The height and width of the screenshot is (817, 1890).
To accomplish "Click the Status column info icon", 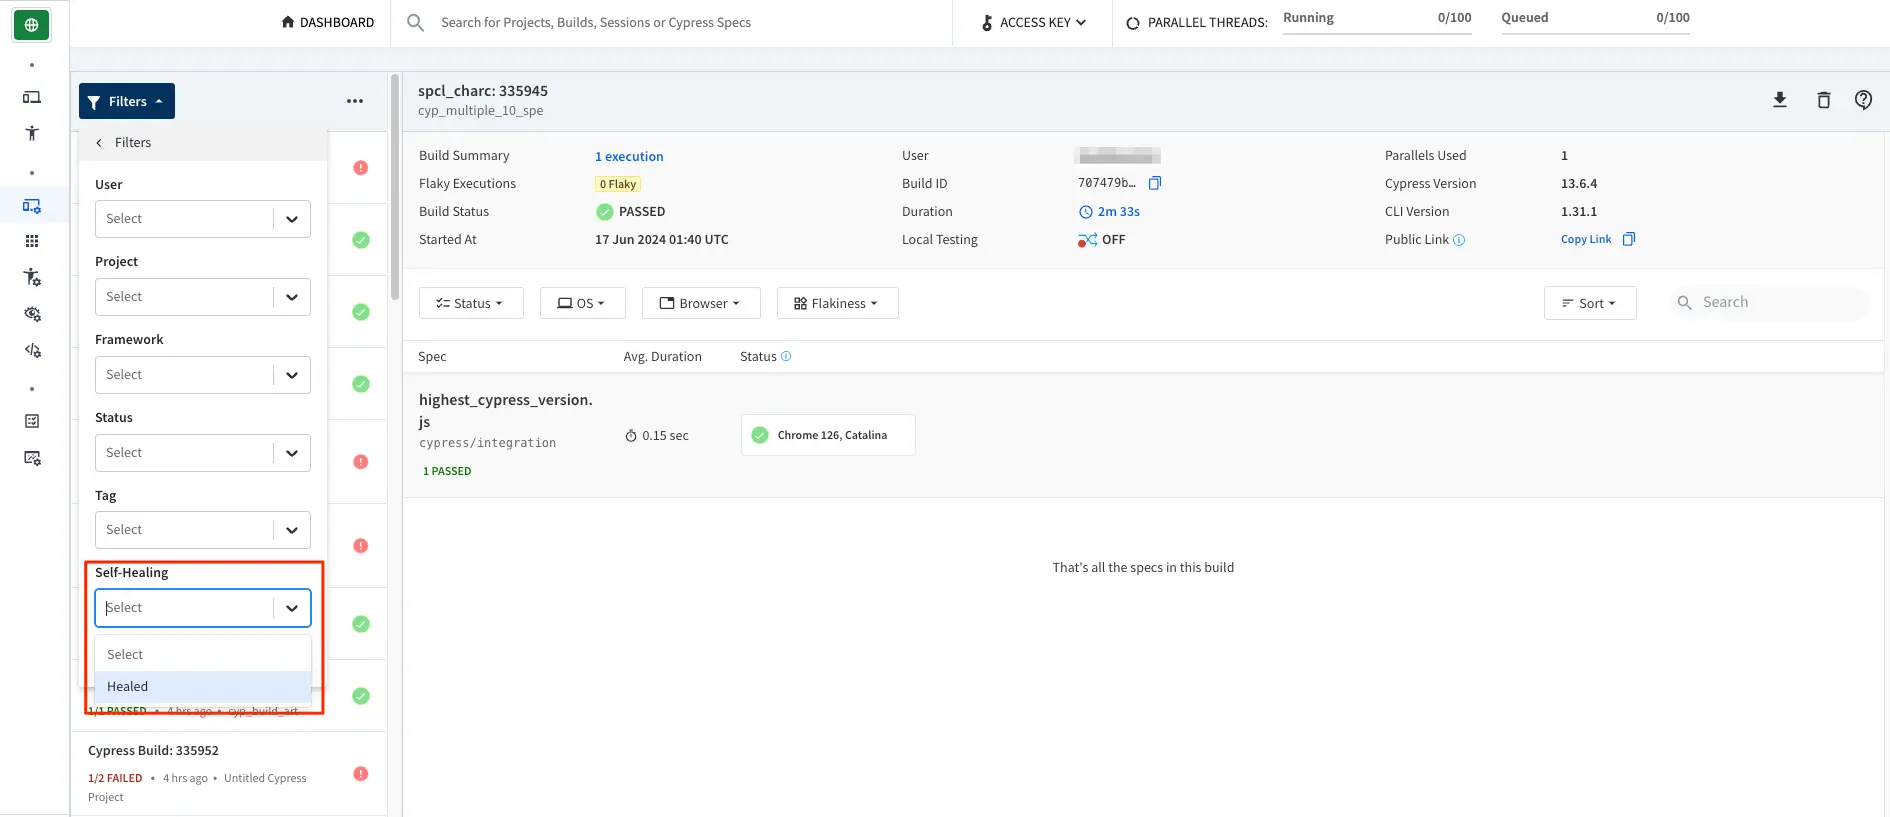I will click(786, 356).
